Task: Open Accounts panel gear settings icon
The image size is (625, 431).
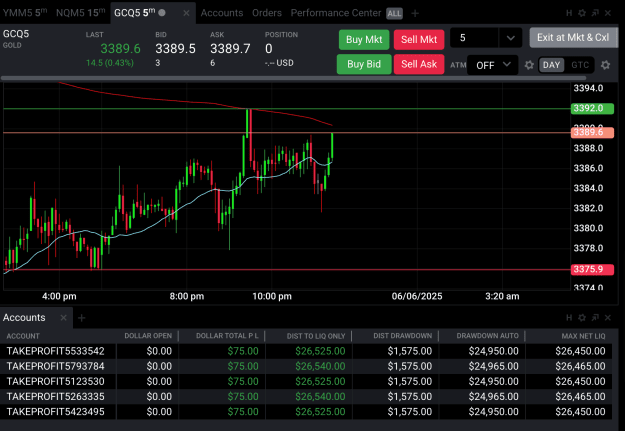Action: pyautogui.click(x=582, y=317)
